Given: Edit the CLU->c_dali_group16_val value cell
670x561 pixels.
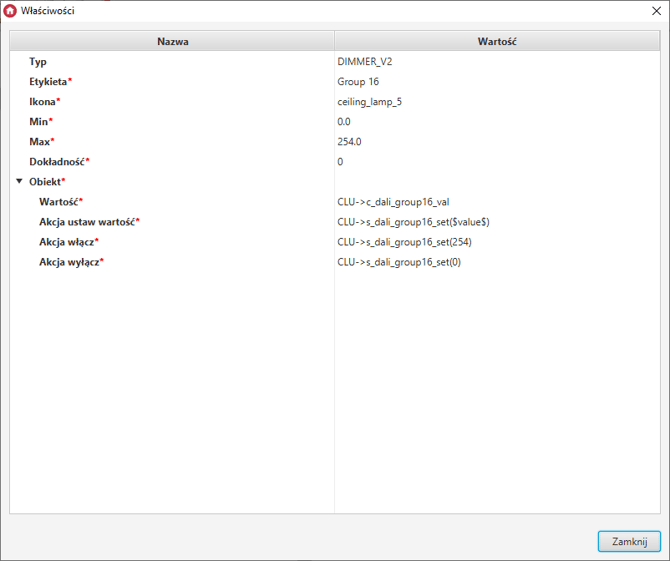Looking at the screenshot, I should (393, 202).
